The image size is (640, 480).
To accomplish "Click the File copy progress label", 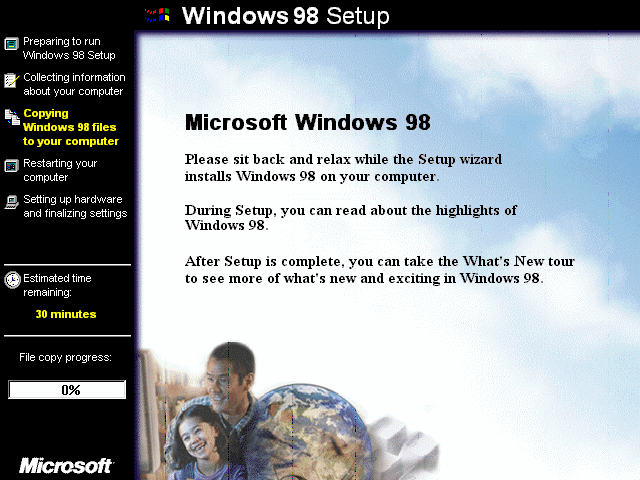I will (x=65, y=358).
